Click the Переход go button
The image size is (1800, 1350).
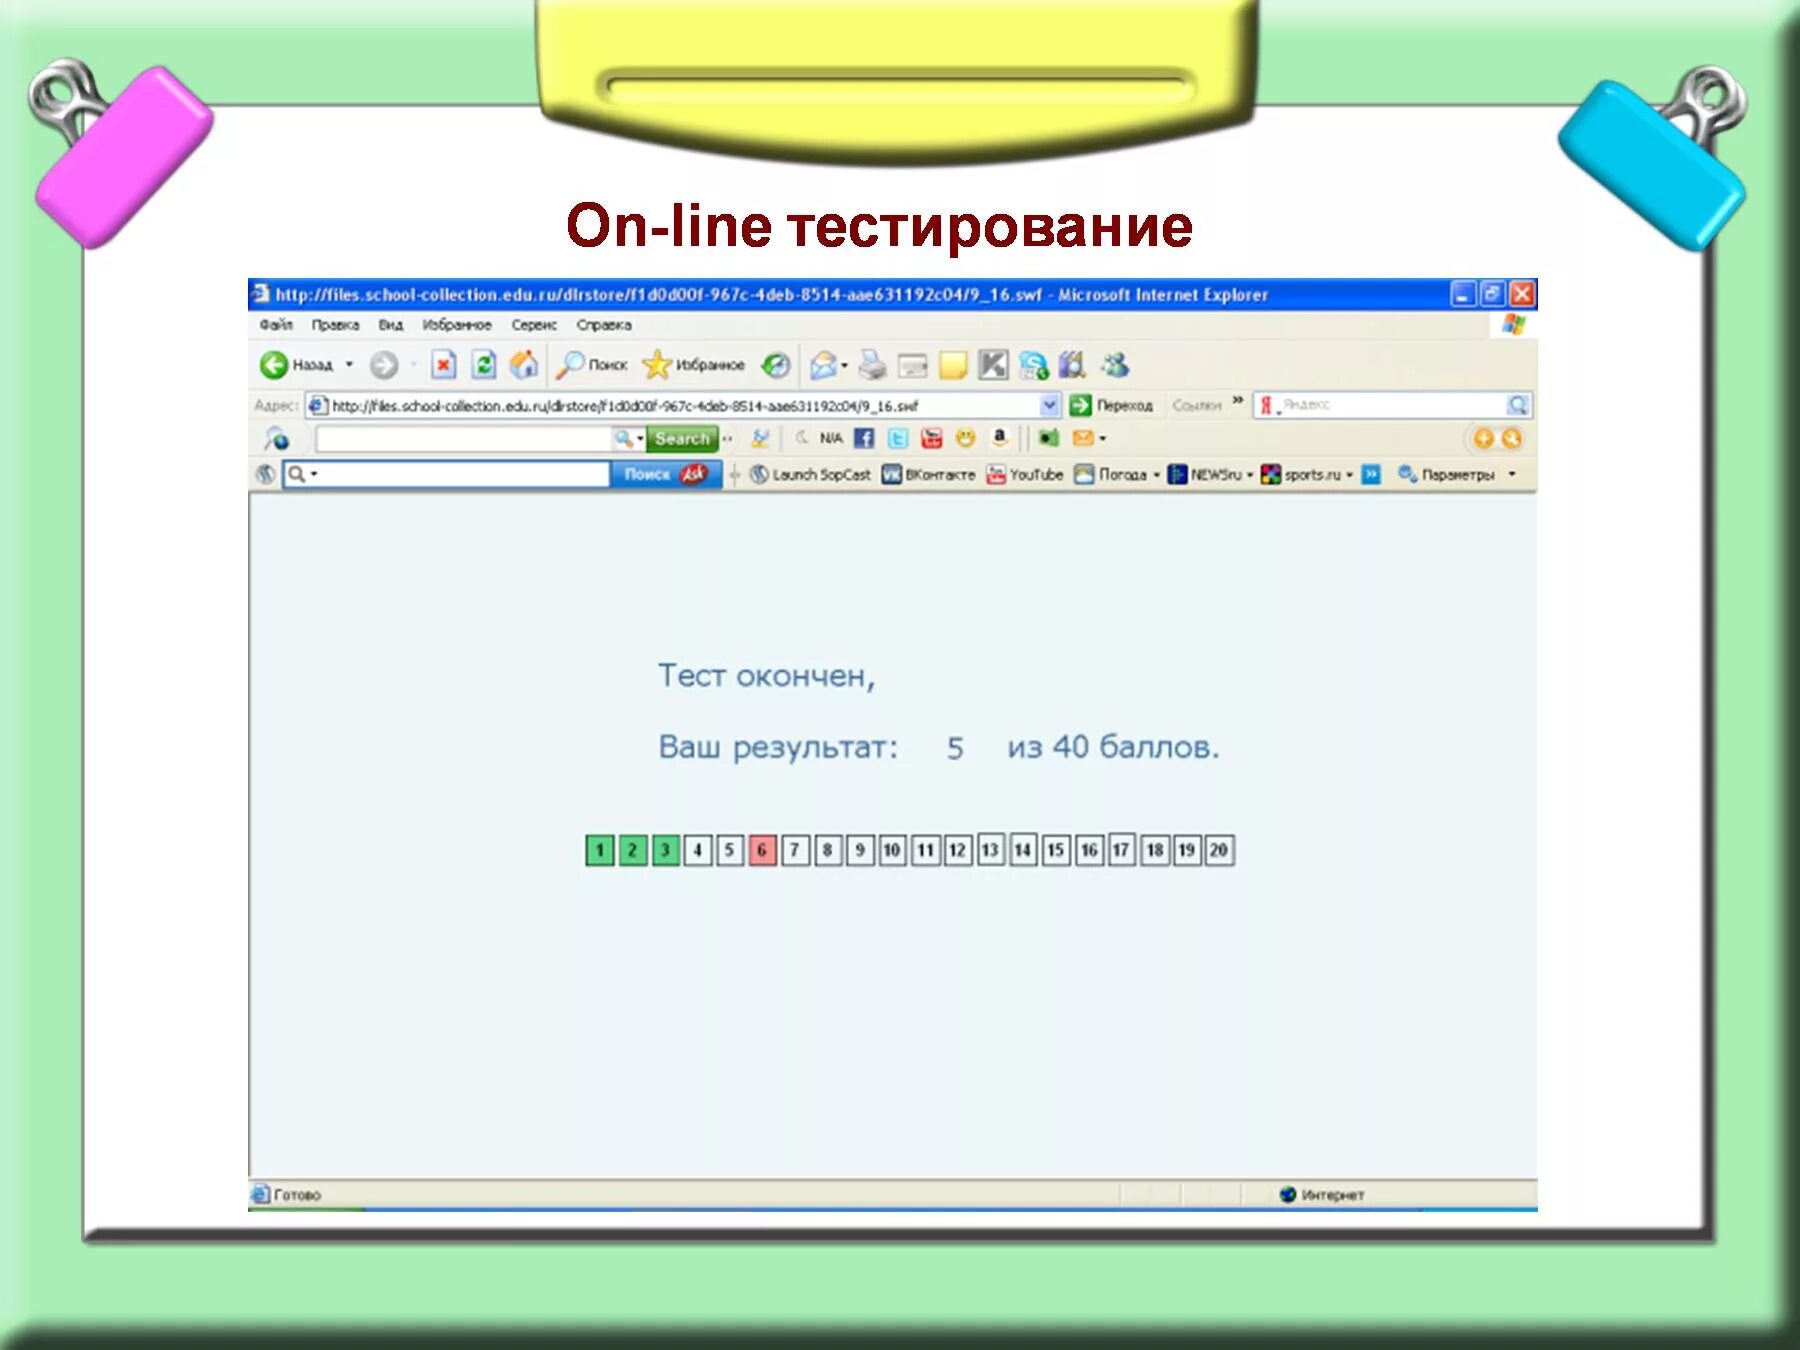click(x=1111, y=405)
